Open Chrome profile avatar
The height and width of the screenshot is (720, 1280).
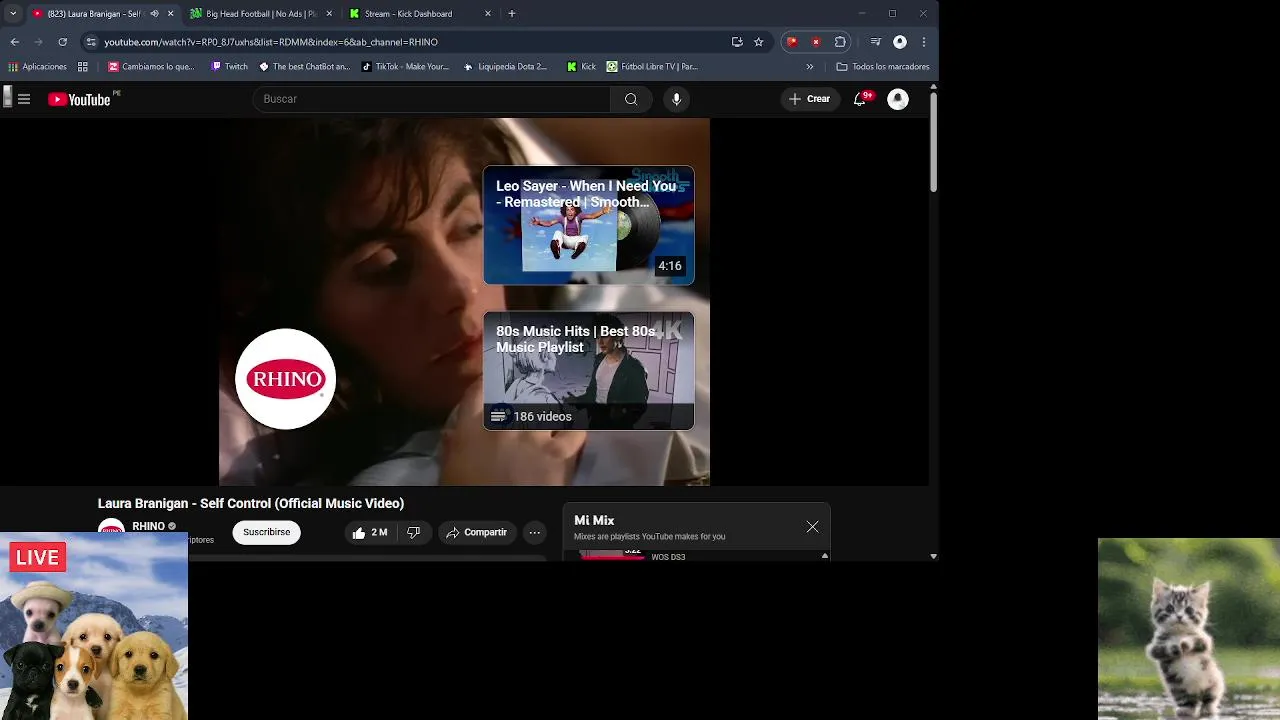900,42
